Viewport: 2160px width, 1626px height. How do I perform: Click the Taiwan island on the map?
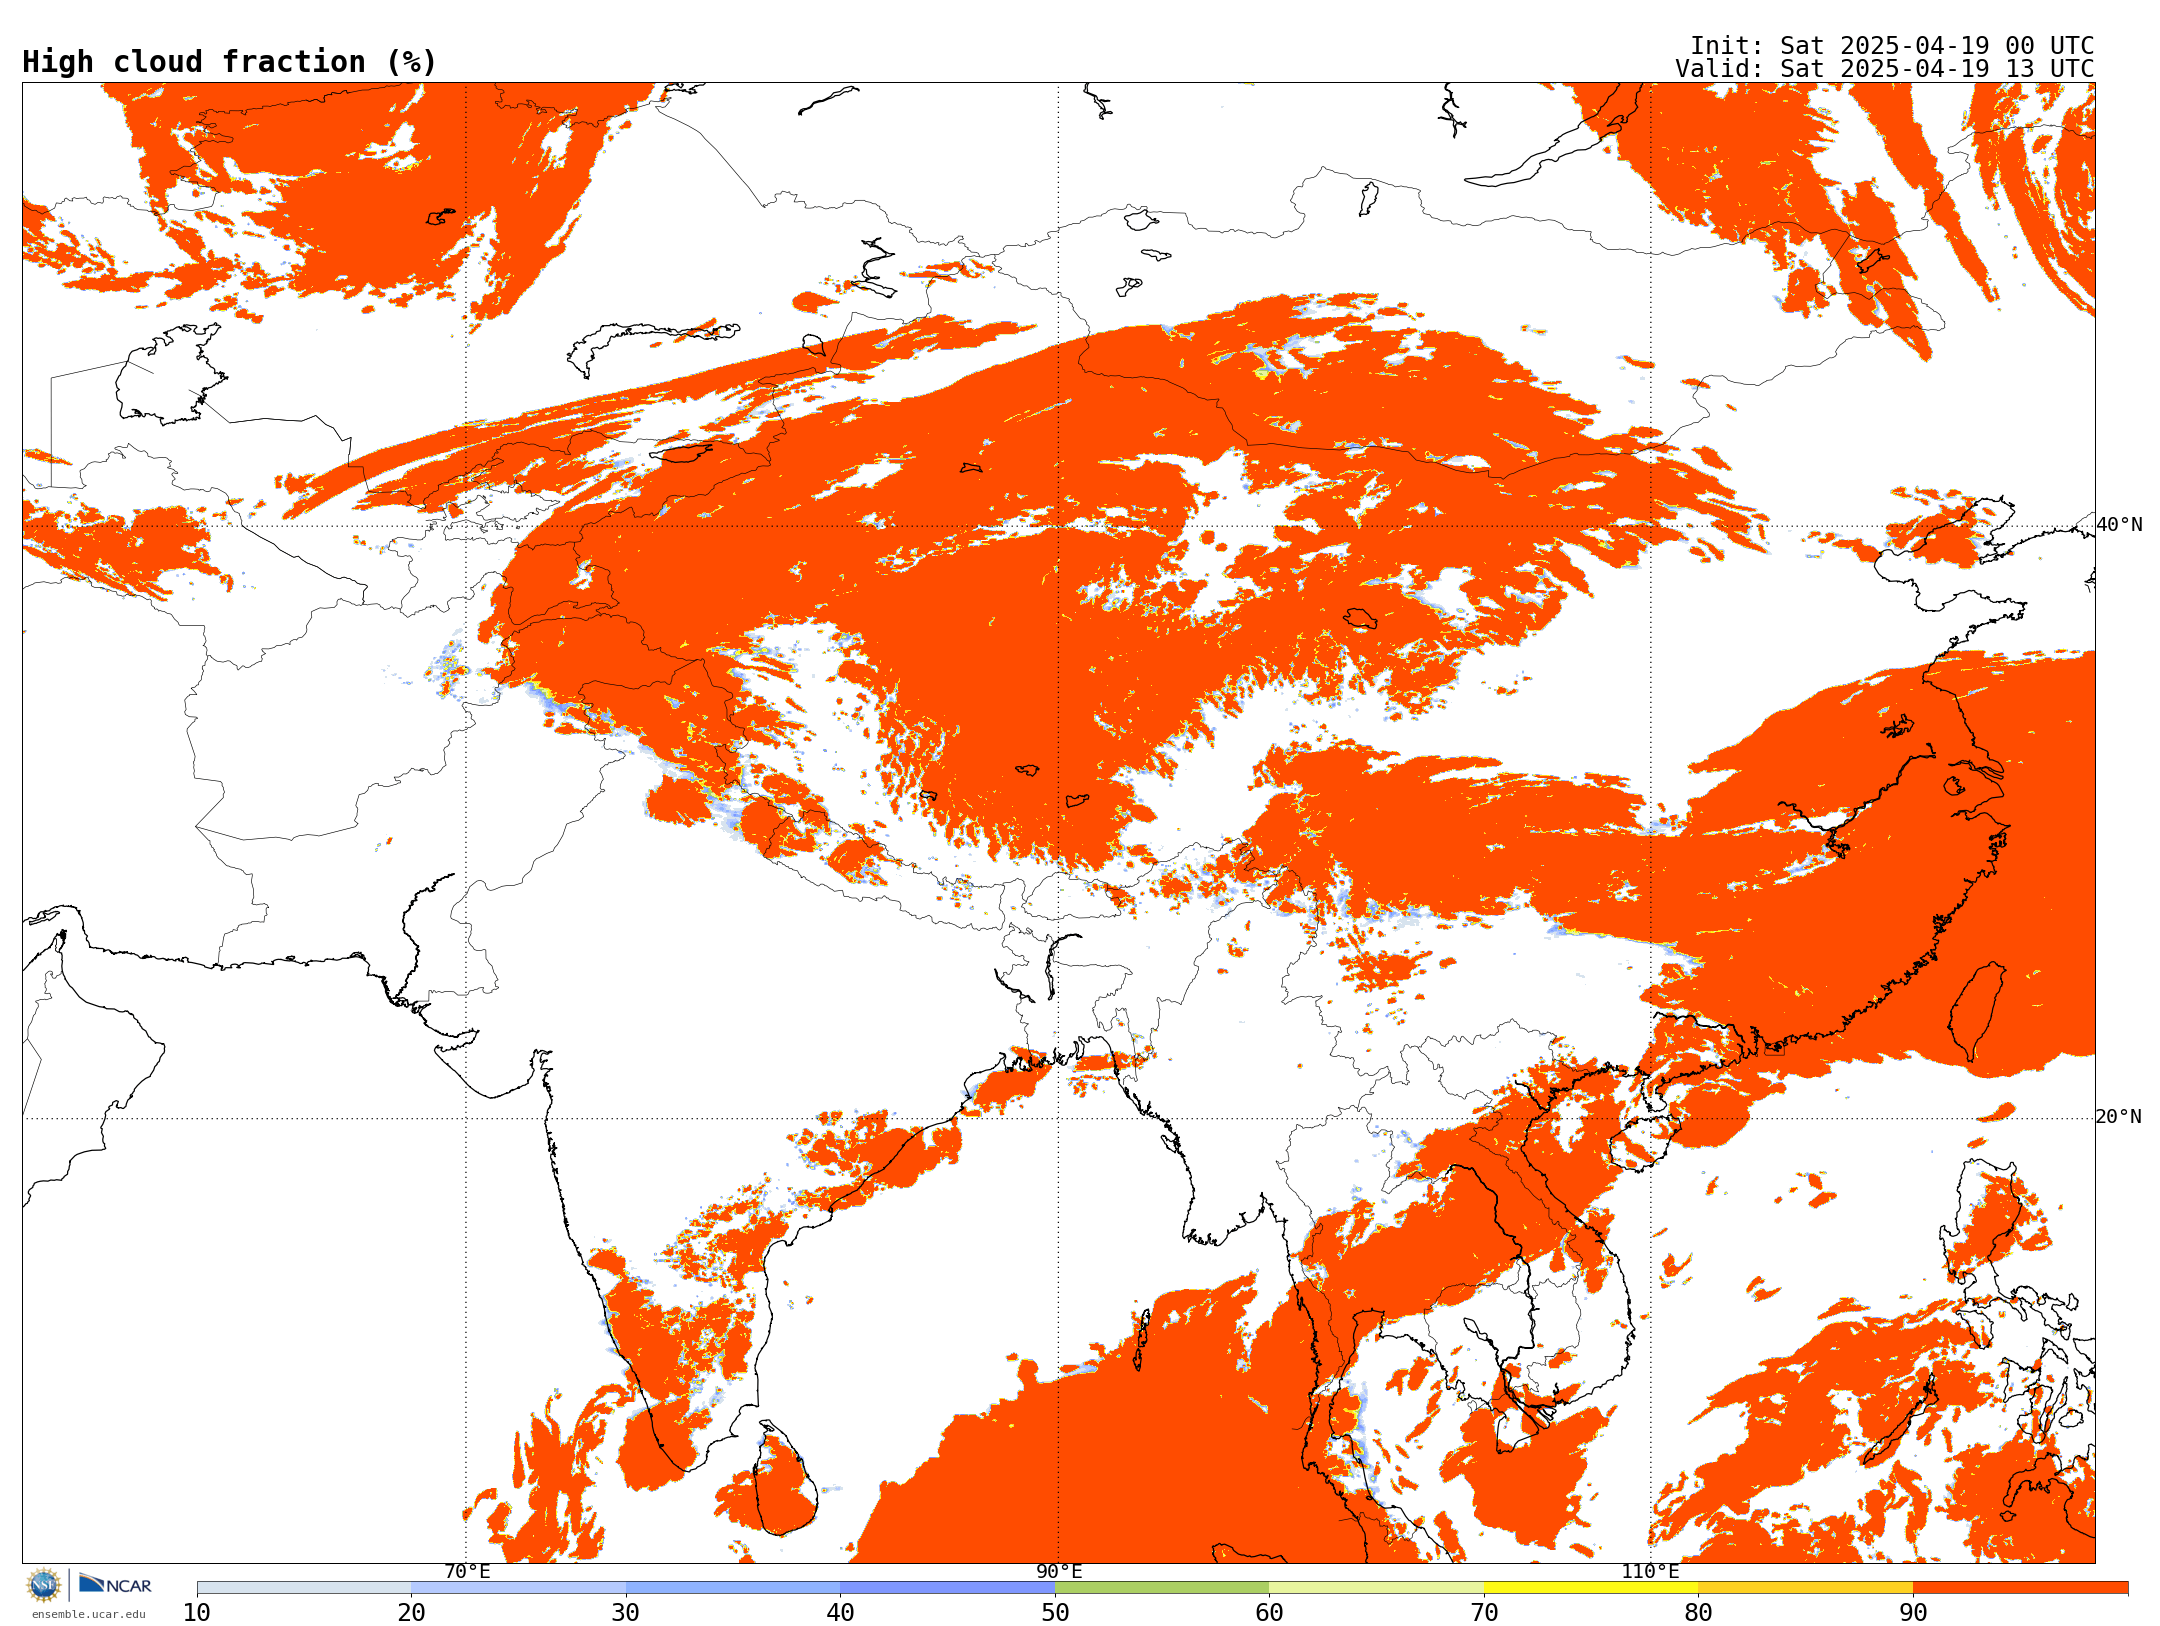(x=1977, y=1011)
